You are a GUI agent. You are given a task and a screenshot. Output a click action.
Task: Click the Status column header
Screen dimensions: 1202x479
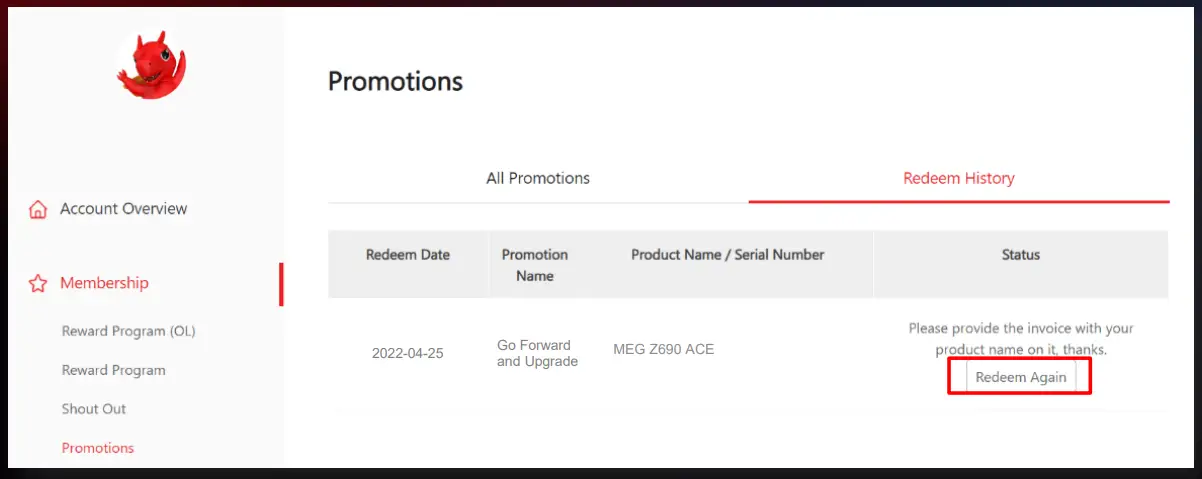tap(1020, 255)
